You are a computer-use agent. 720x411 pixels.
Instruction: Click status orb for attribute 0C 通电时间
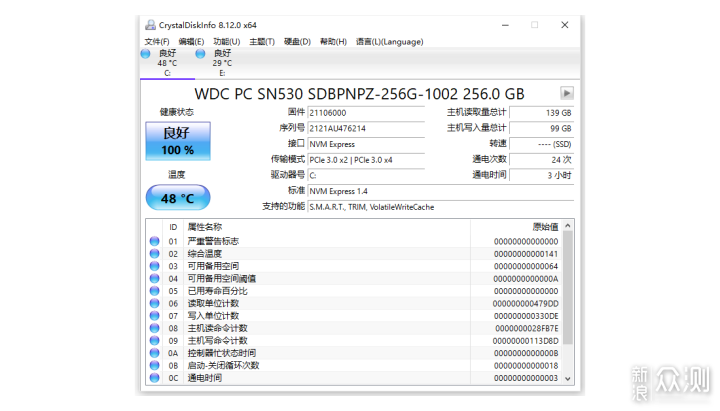tap(155, 377)
